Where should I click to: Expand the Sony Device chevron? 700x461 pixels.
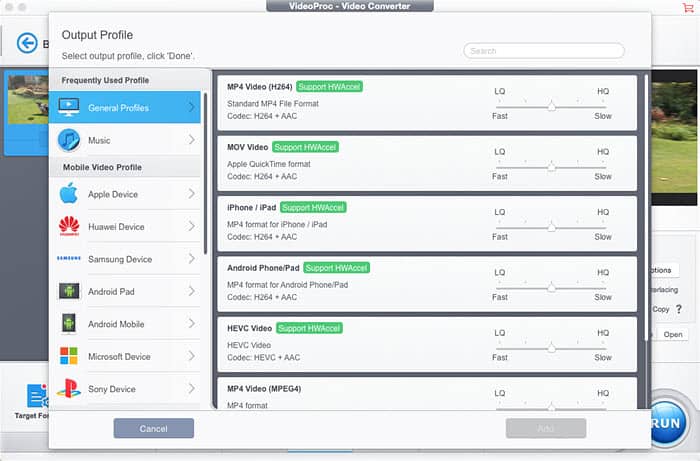click(x=192, y=388)
